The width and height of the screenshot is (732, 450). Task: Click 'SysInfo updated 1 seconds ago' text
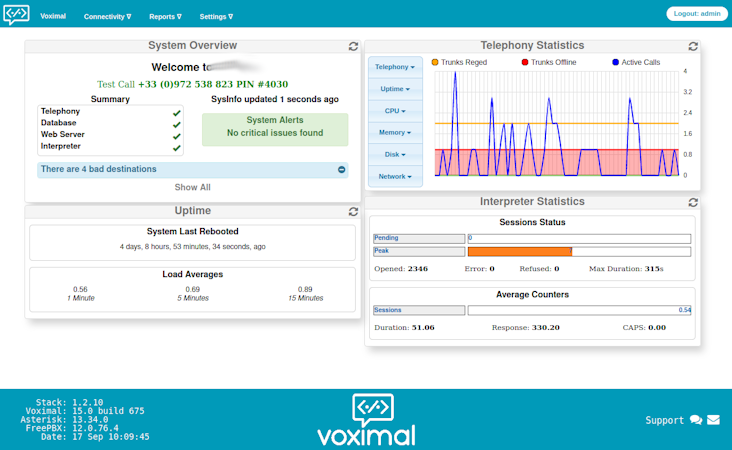click(275, 99)
